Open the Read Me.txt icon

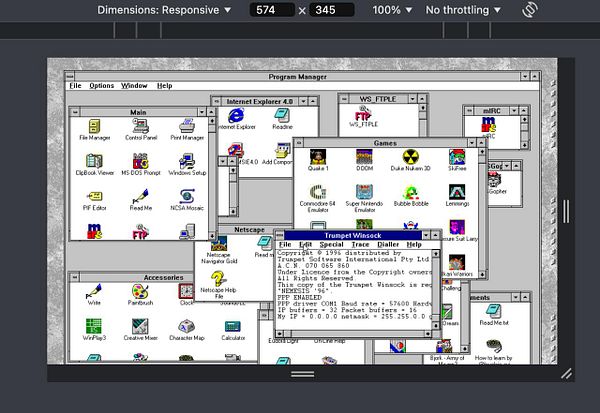pyautogui.click(x=494, y=315)
